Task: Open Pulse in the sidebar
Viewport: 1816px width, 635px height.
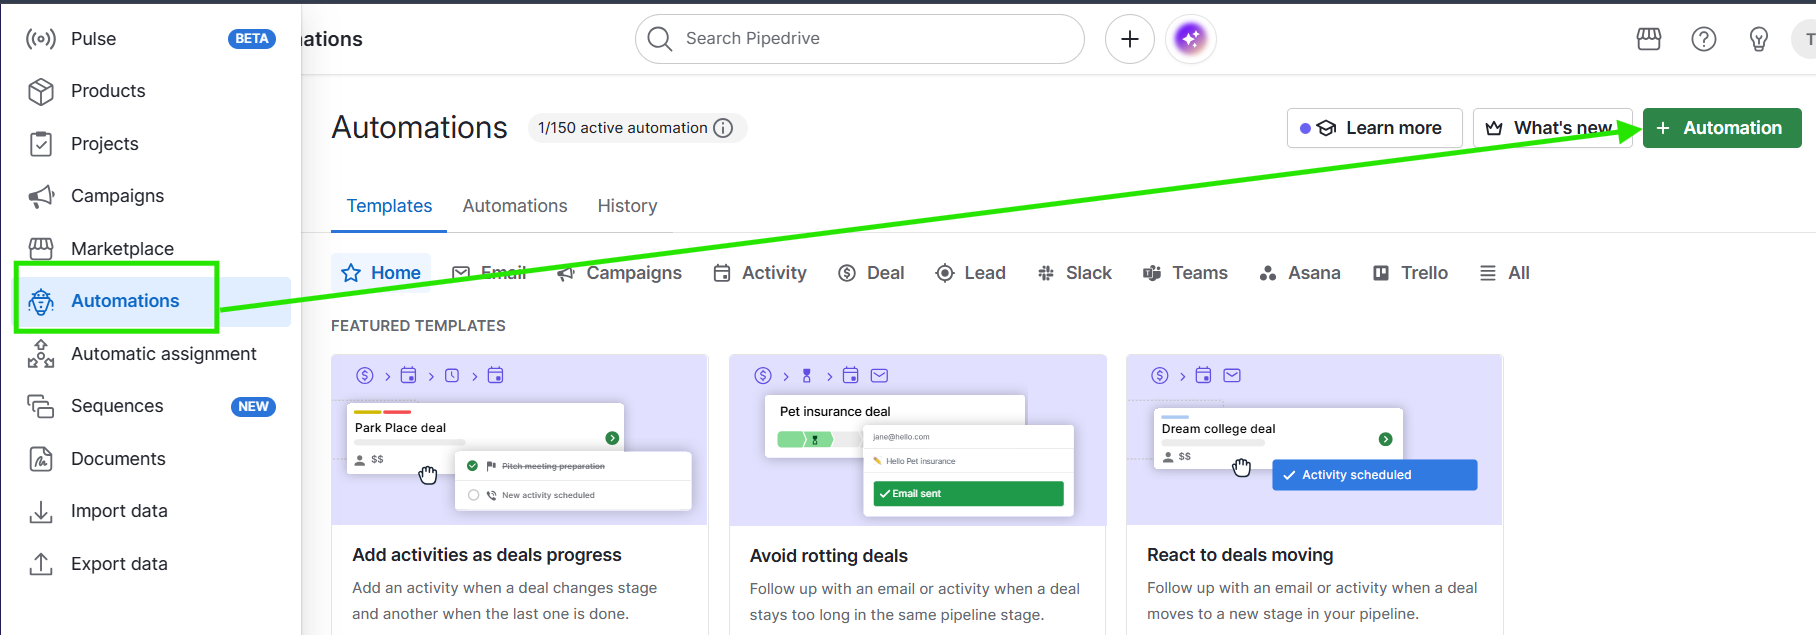Action: point(93,39)
